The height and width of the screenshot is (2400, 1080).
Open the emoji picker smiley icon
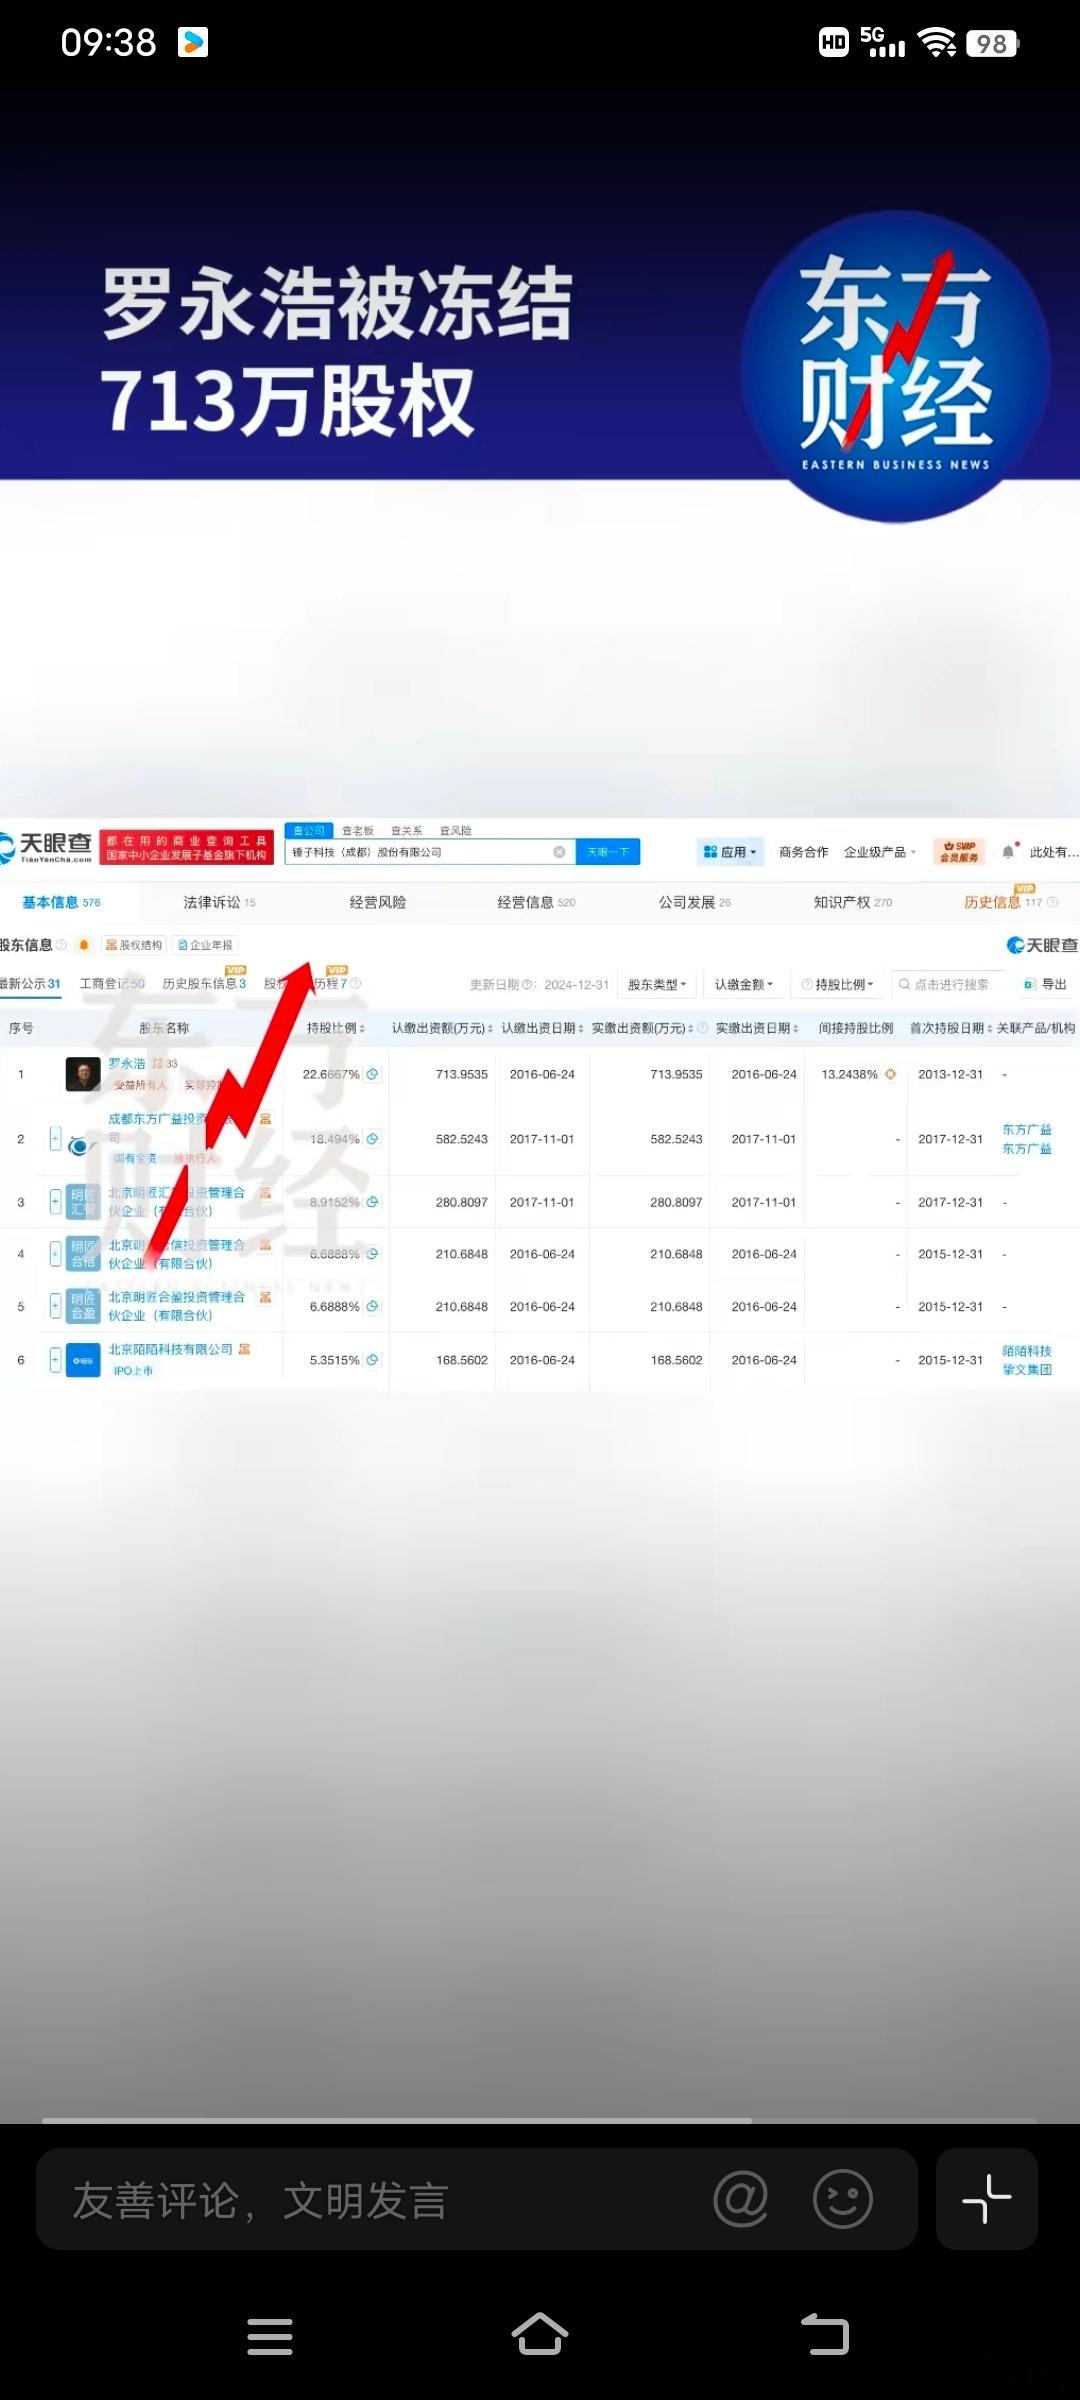tap(843, 2199)
